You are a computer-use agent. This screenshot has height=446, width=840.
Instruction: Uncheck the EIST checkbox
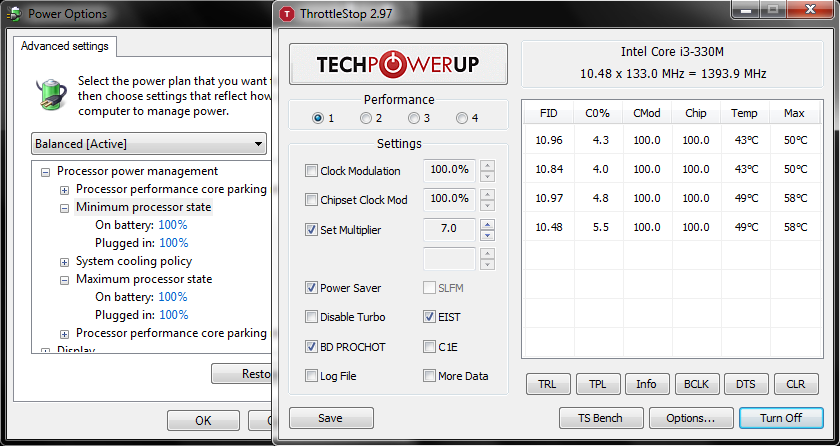429,316
